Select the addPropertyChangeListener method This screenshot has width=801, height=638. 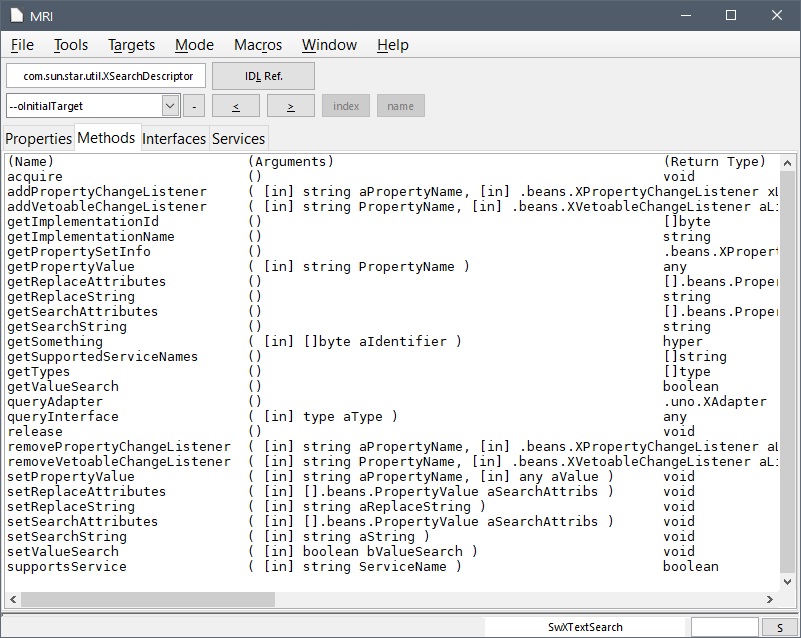click(x=107, y=192)
